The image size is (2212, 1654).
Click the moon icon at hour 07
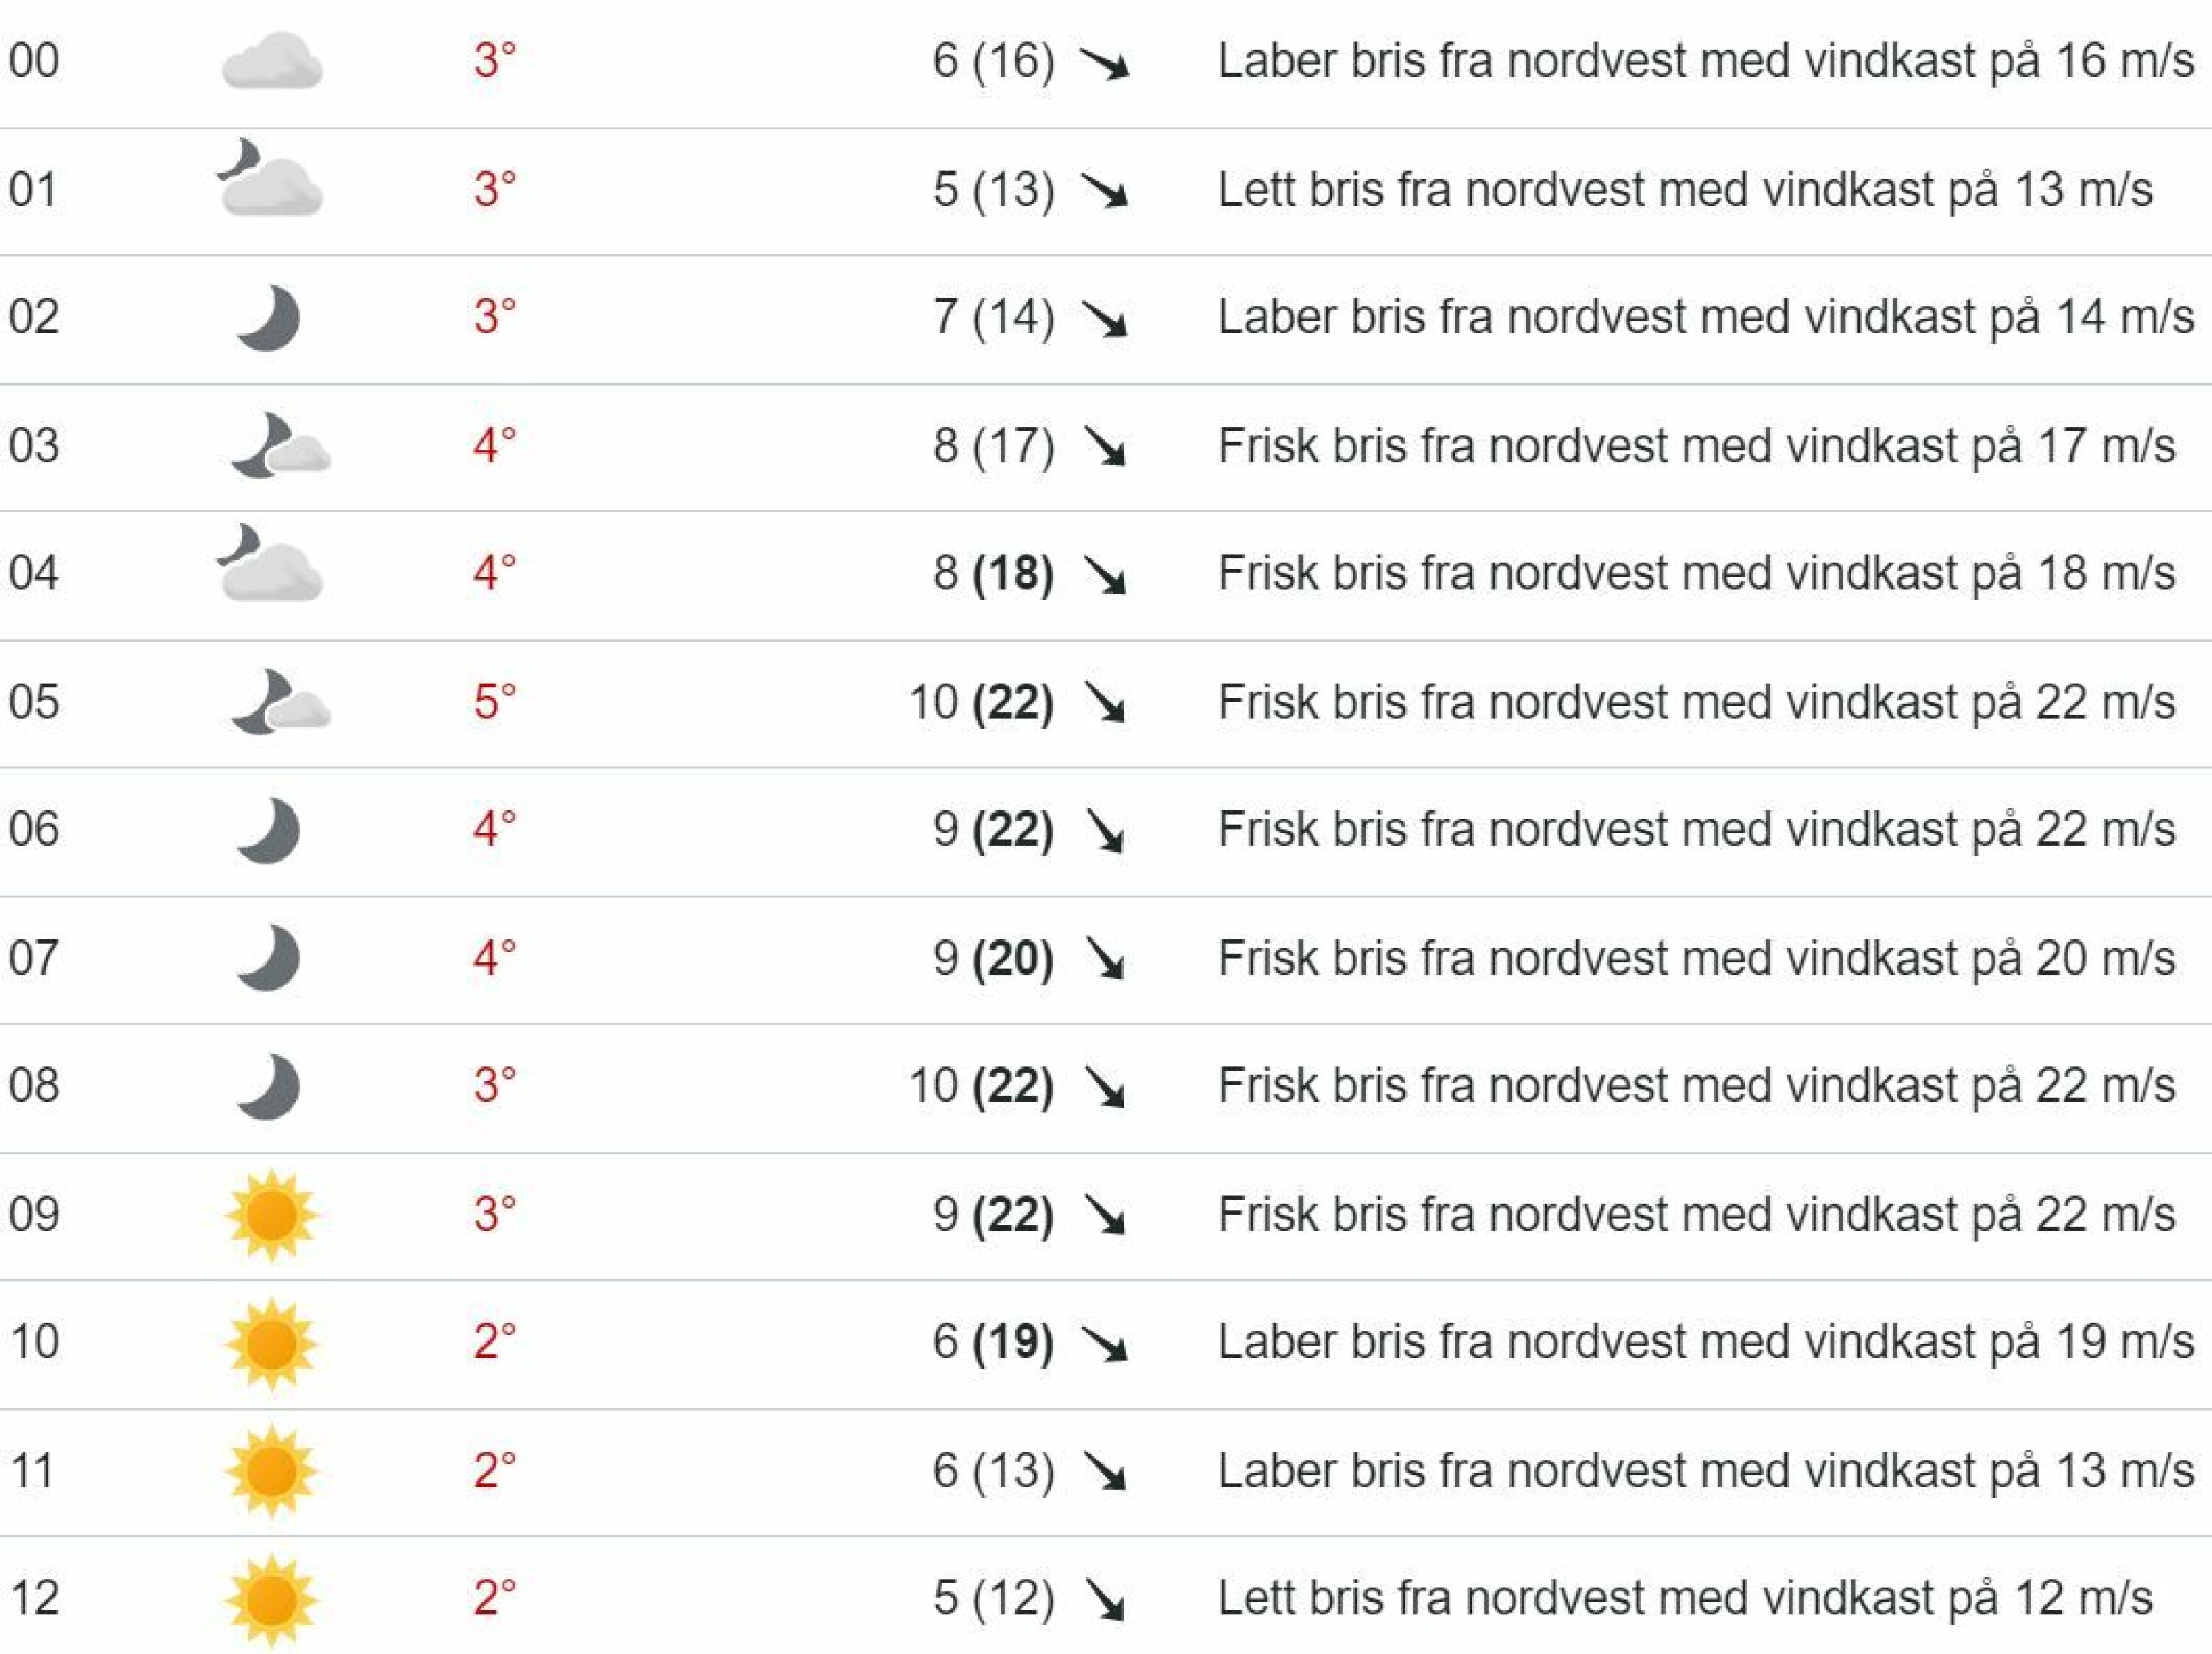[268, 958]
